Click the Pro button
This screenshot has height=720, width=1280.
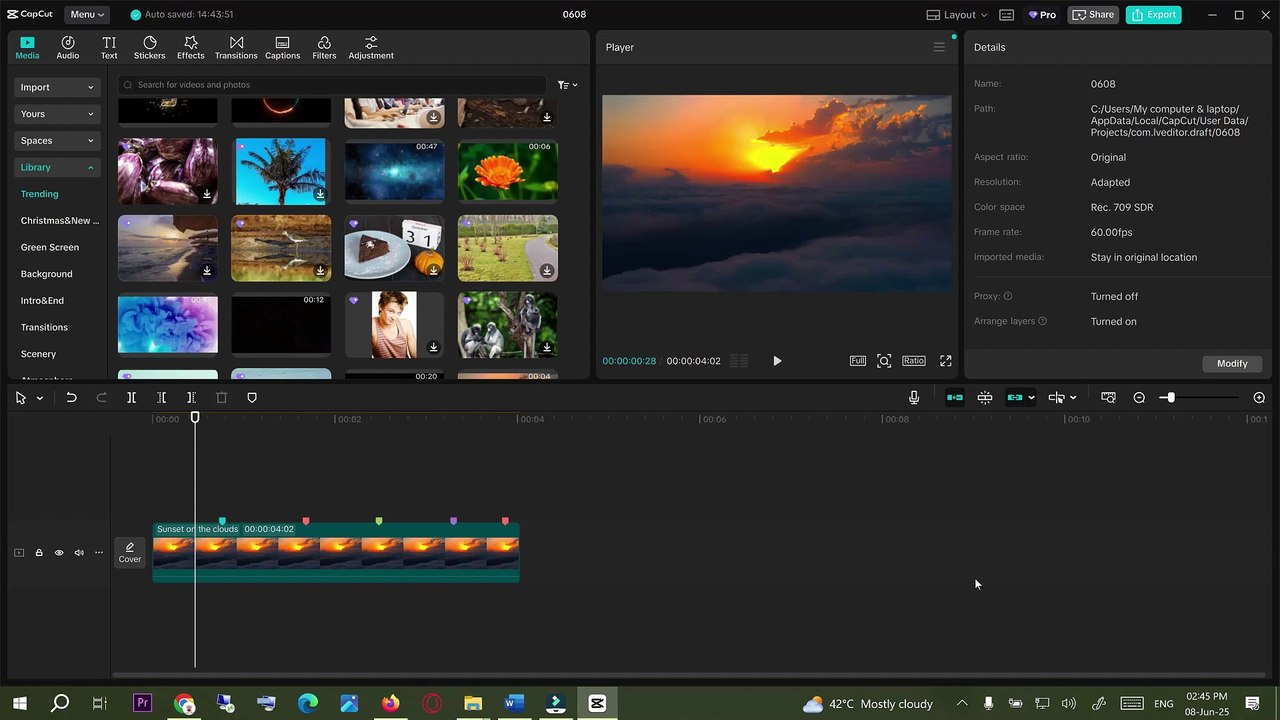tap(1042, 15)
